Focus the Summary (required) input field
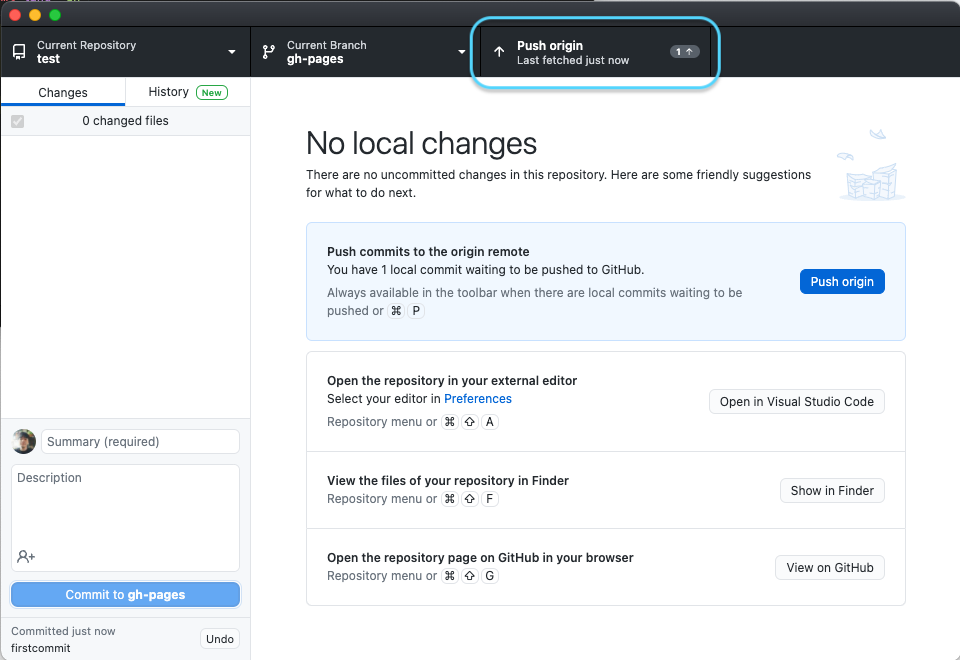960x660 pixels. (x=140, y=441)
